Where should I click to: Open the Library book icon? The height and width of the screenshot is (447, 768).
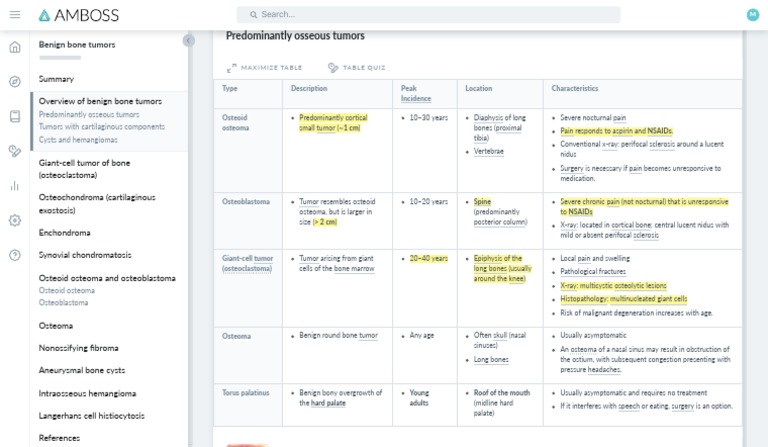pos(15,116)
